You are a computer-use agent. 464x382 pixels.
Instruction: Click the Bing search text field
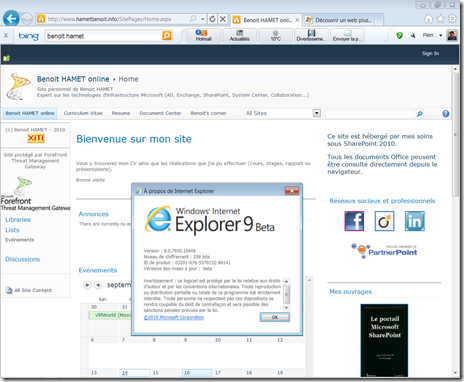click(x=104, y=36)
